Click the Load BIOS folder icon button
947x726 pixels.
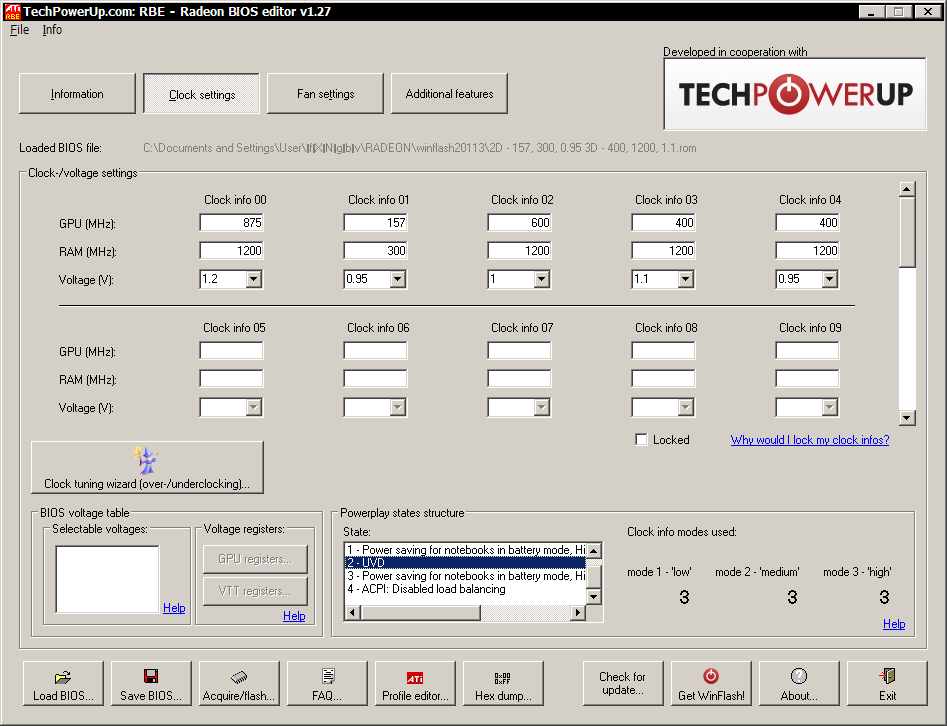[x=62, y=685]
